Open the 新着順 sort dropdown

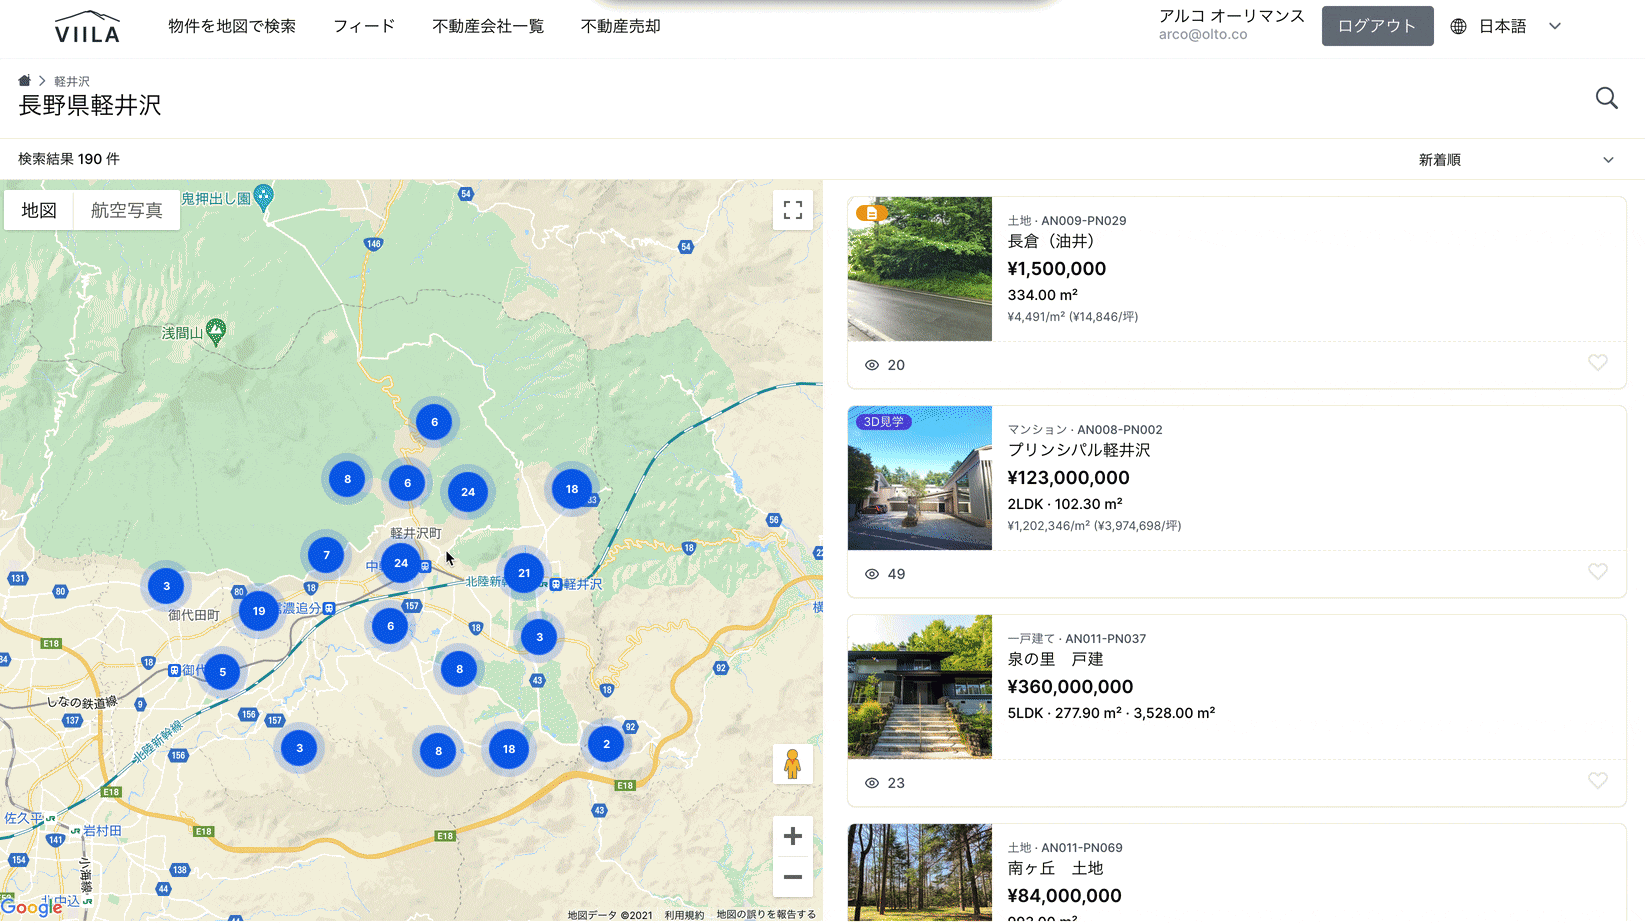(1515, 160)
